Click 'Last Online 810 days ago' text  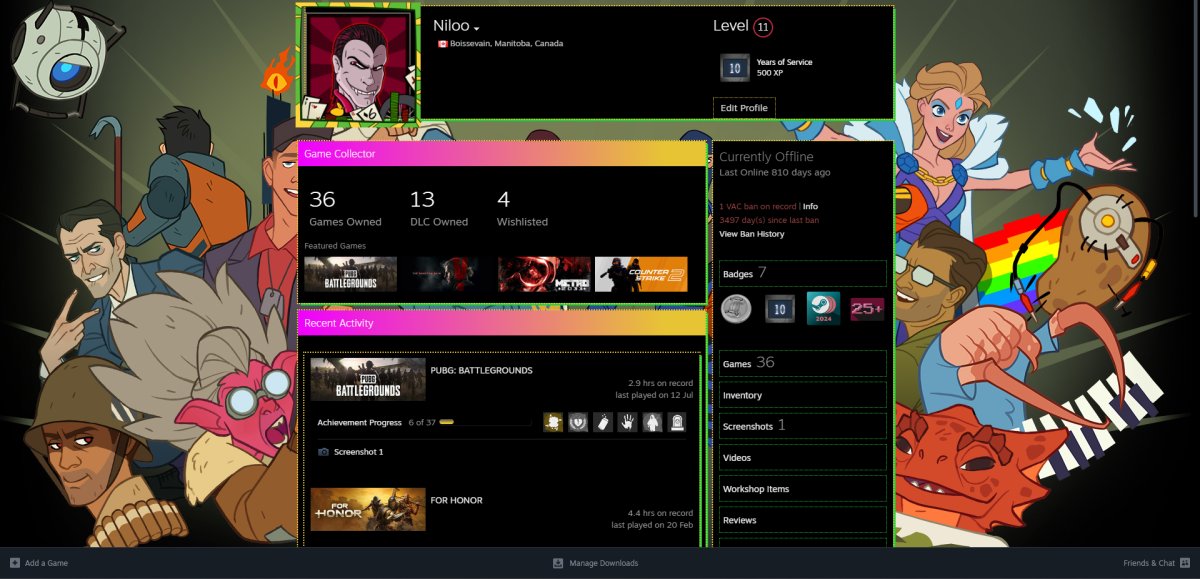tap(775, 172)
